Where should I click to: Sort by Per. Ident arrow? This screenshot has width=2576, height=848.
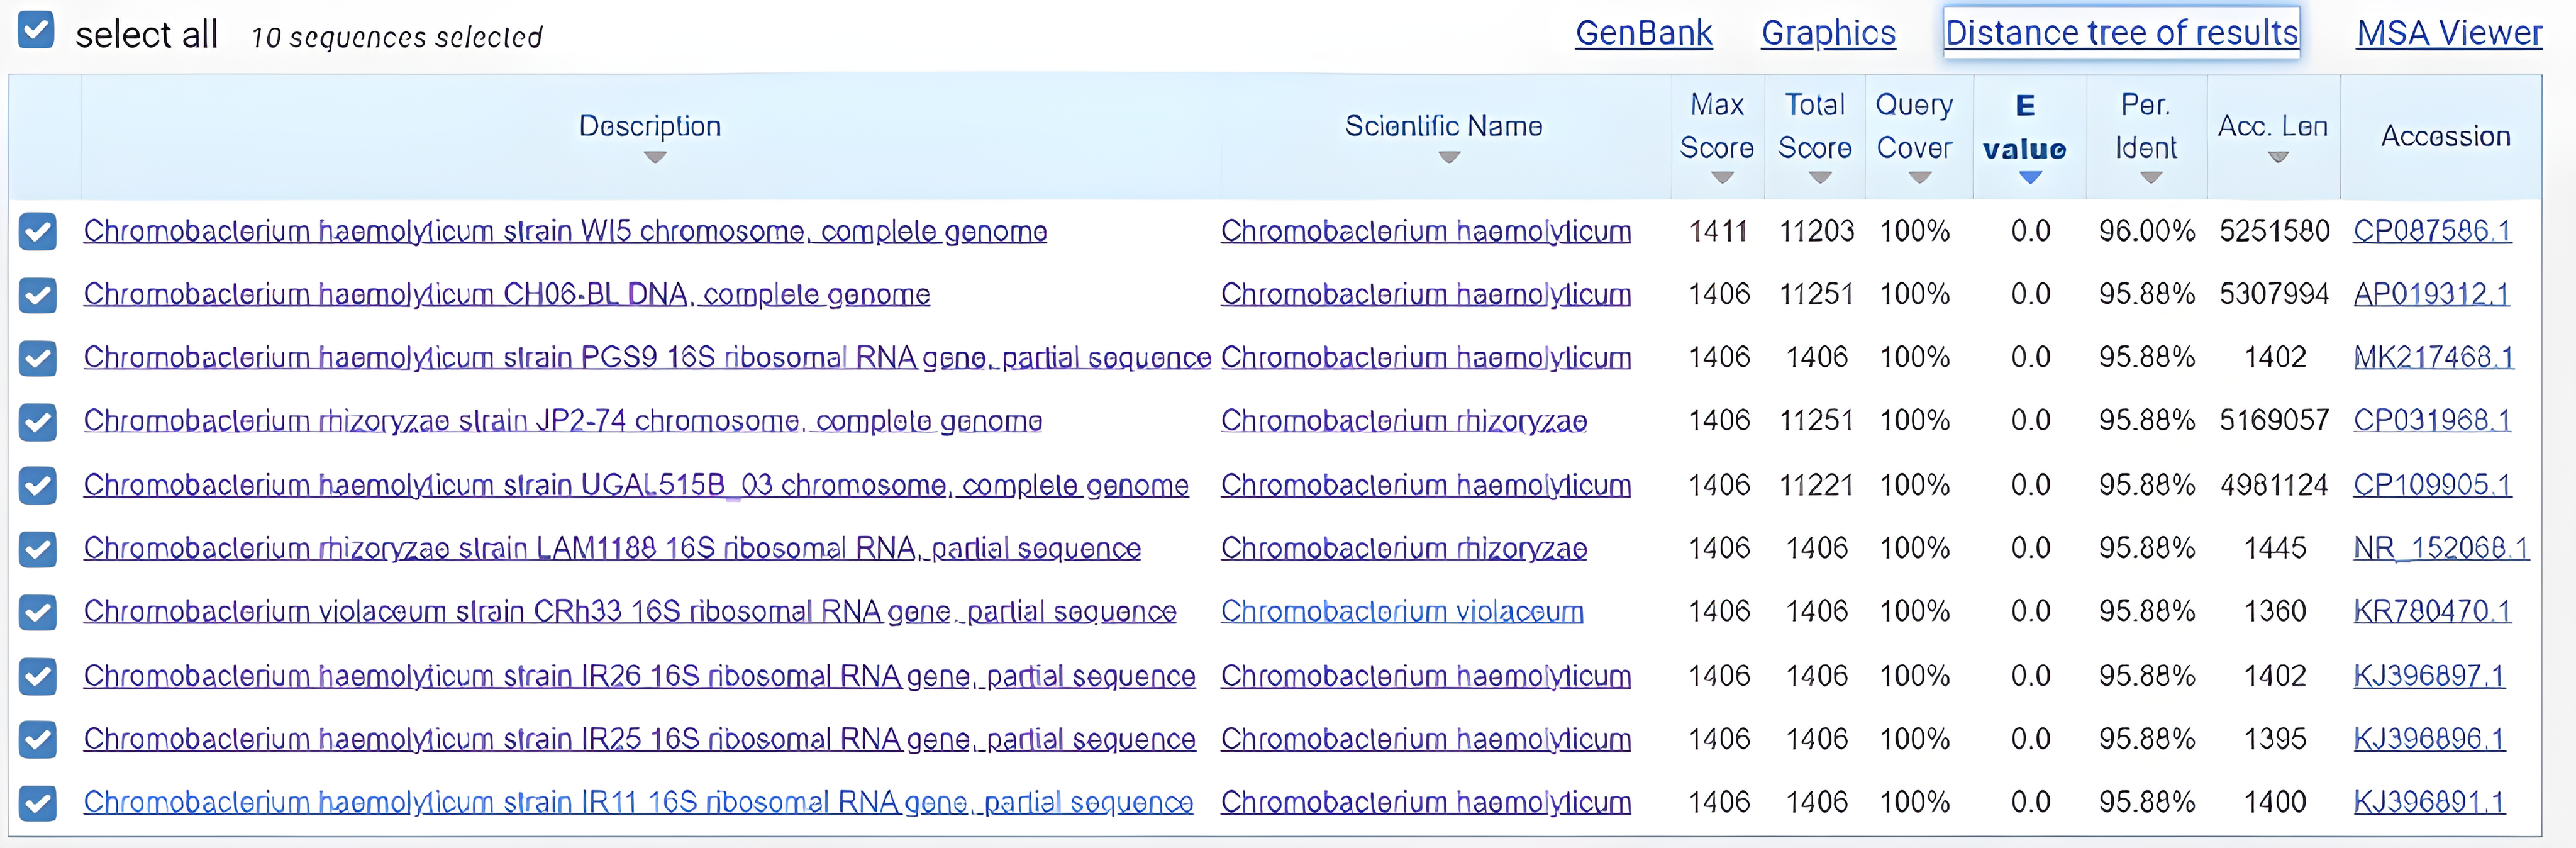coord(2151,178)
